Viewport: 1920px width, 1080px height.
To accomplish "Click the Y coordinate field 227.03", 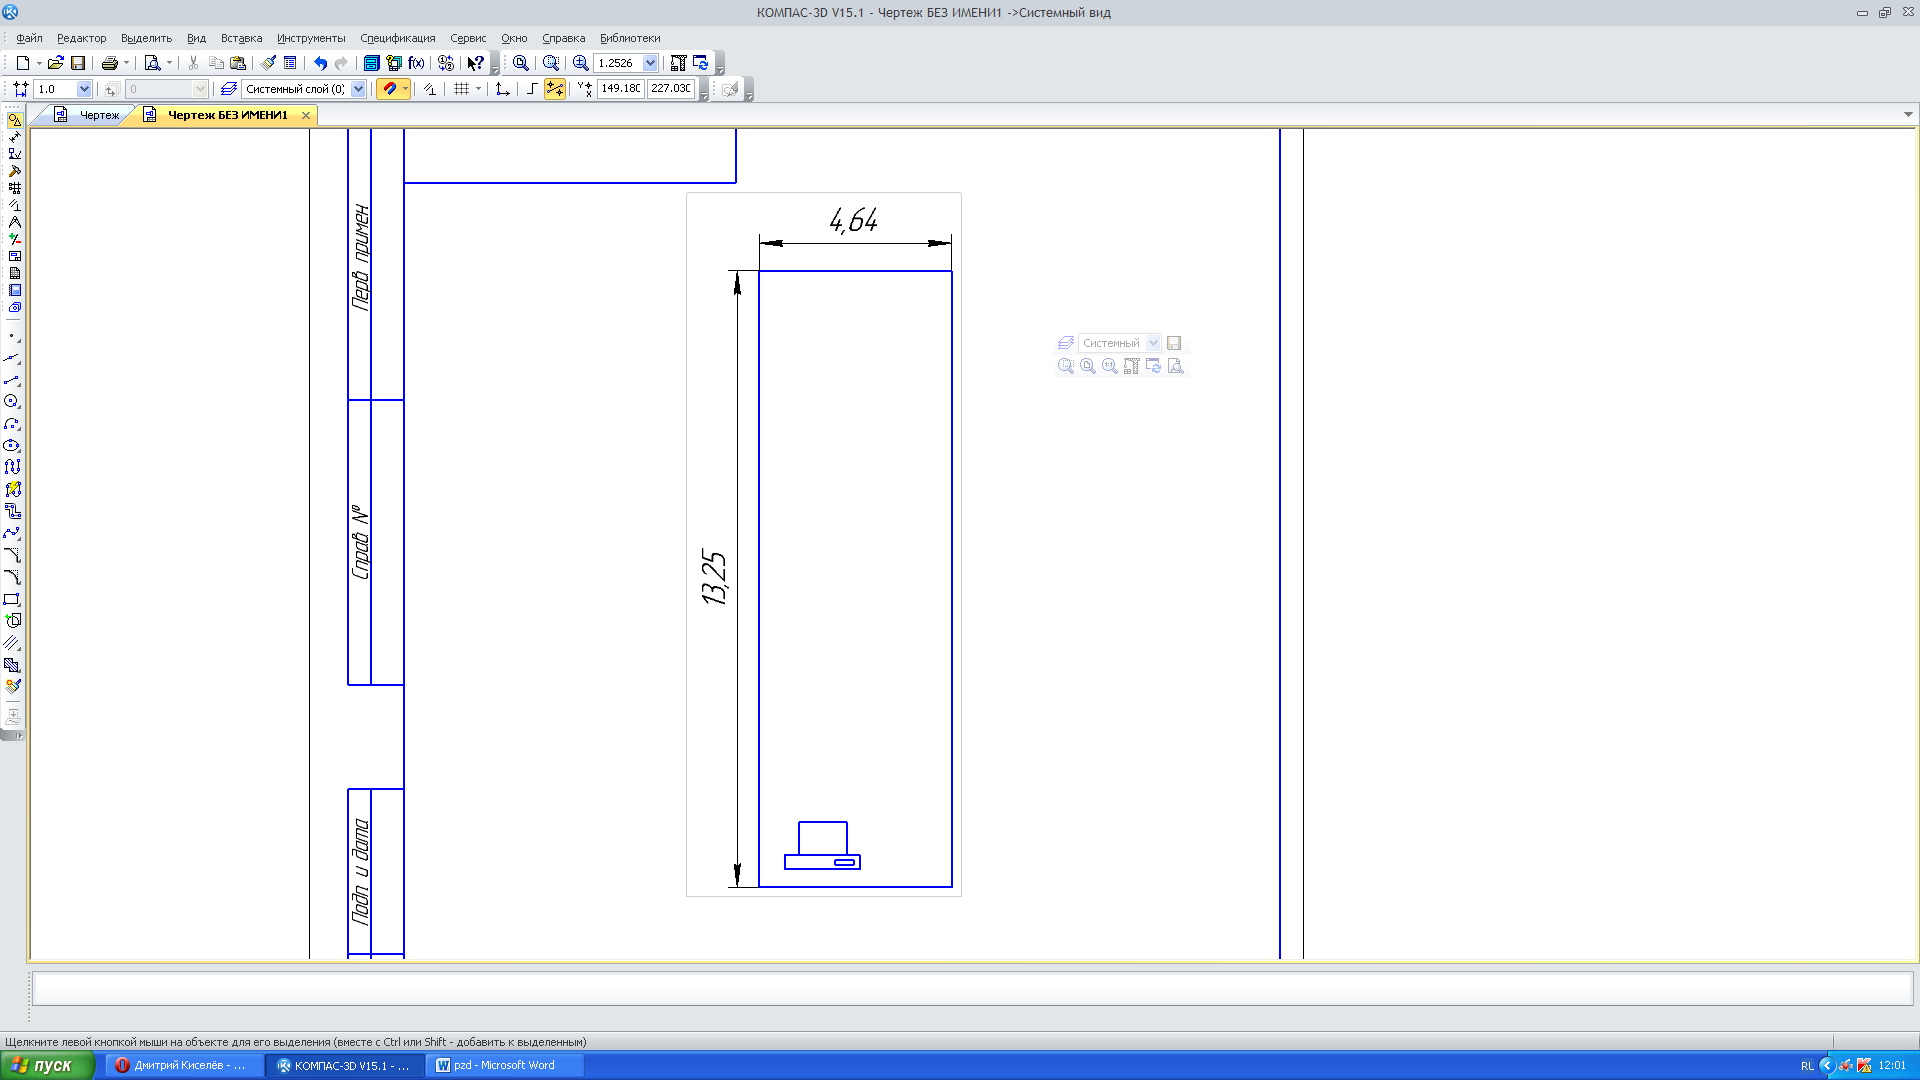I will pyautogui.click(x=671, y=89).
